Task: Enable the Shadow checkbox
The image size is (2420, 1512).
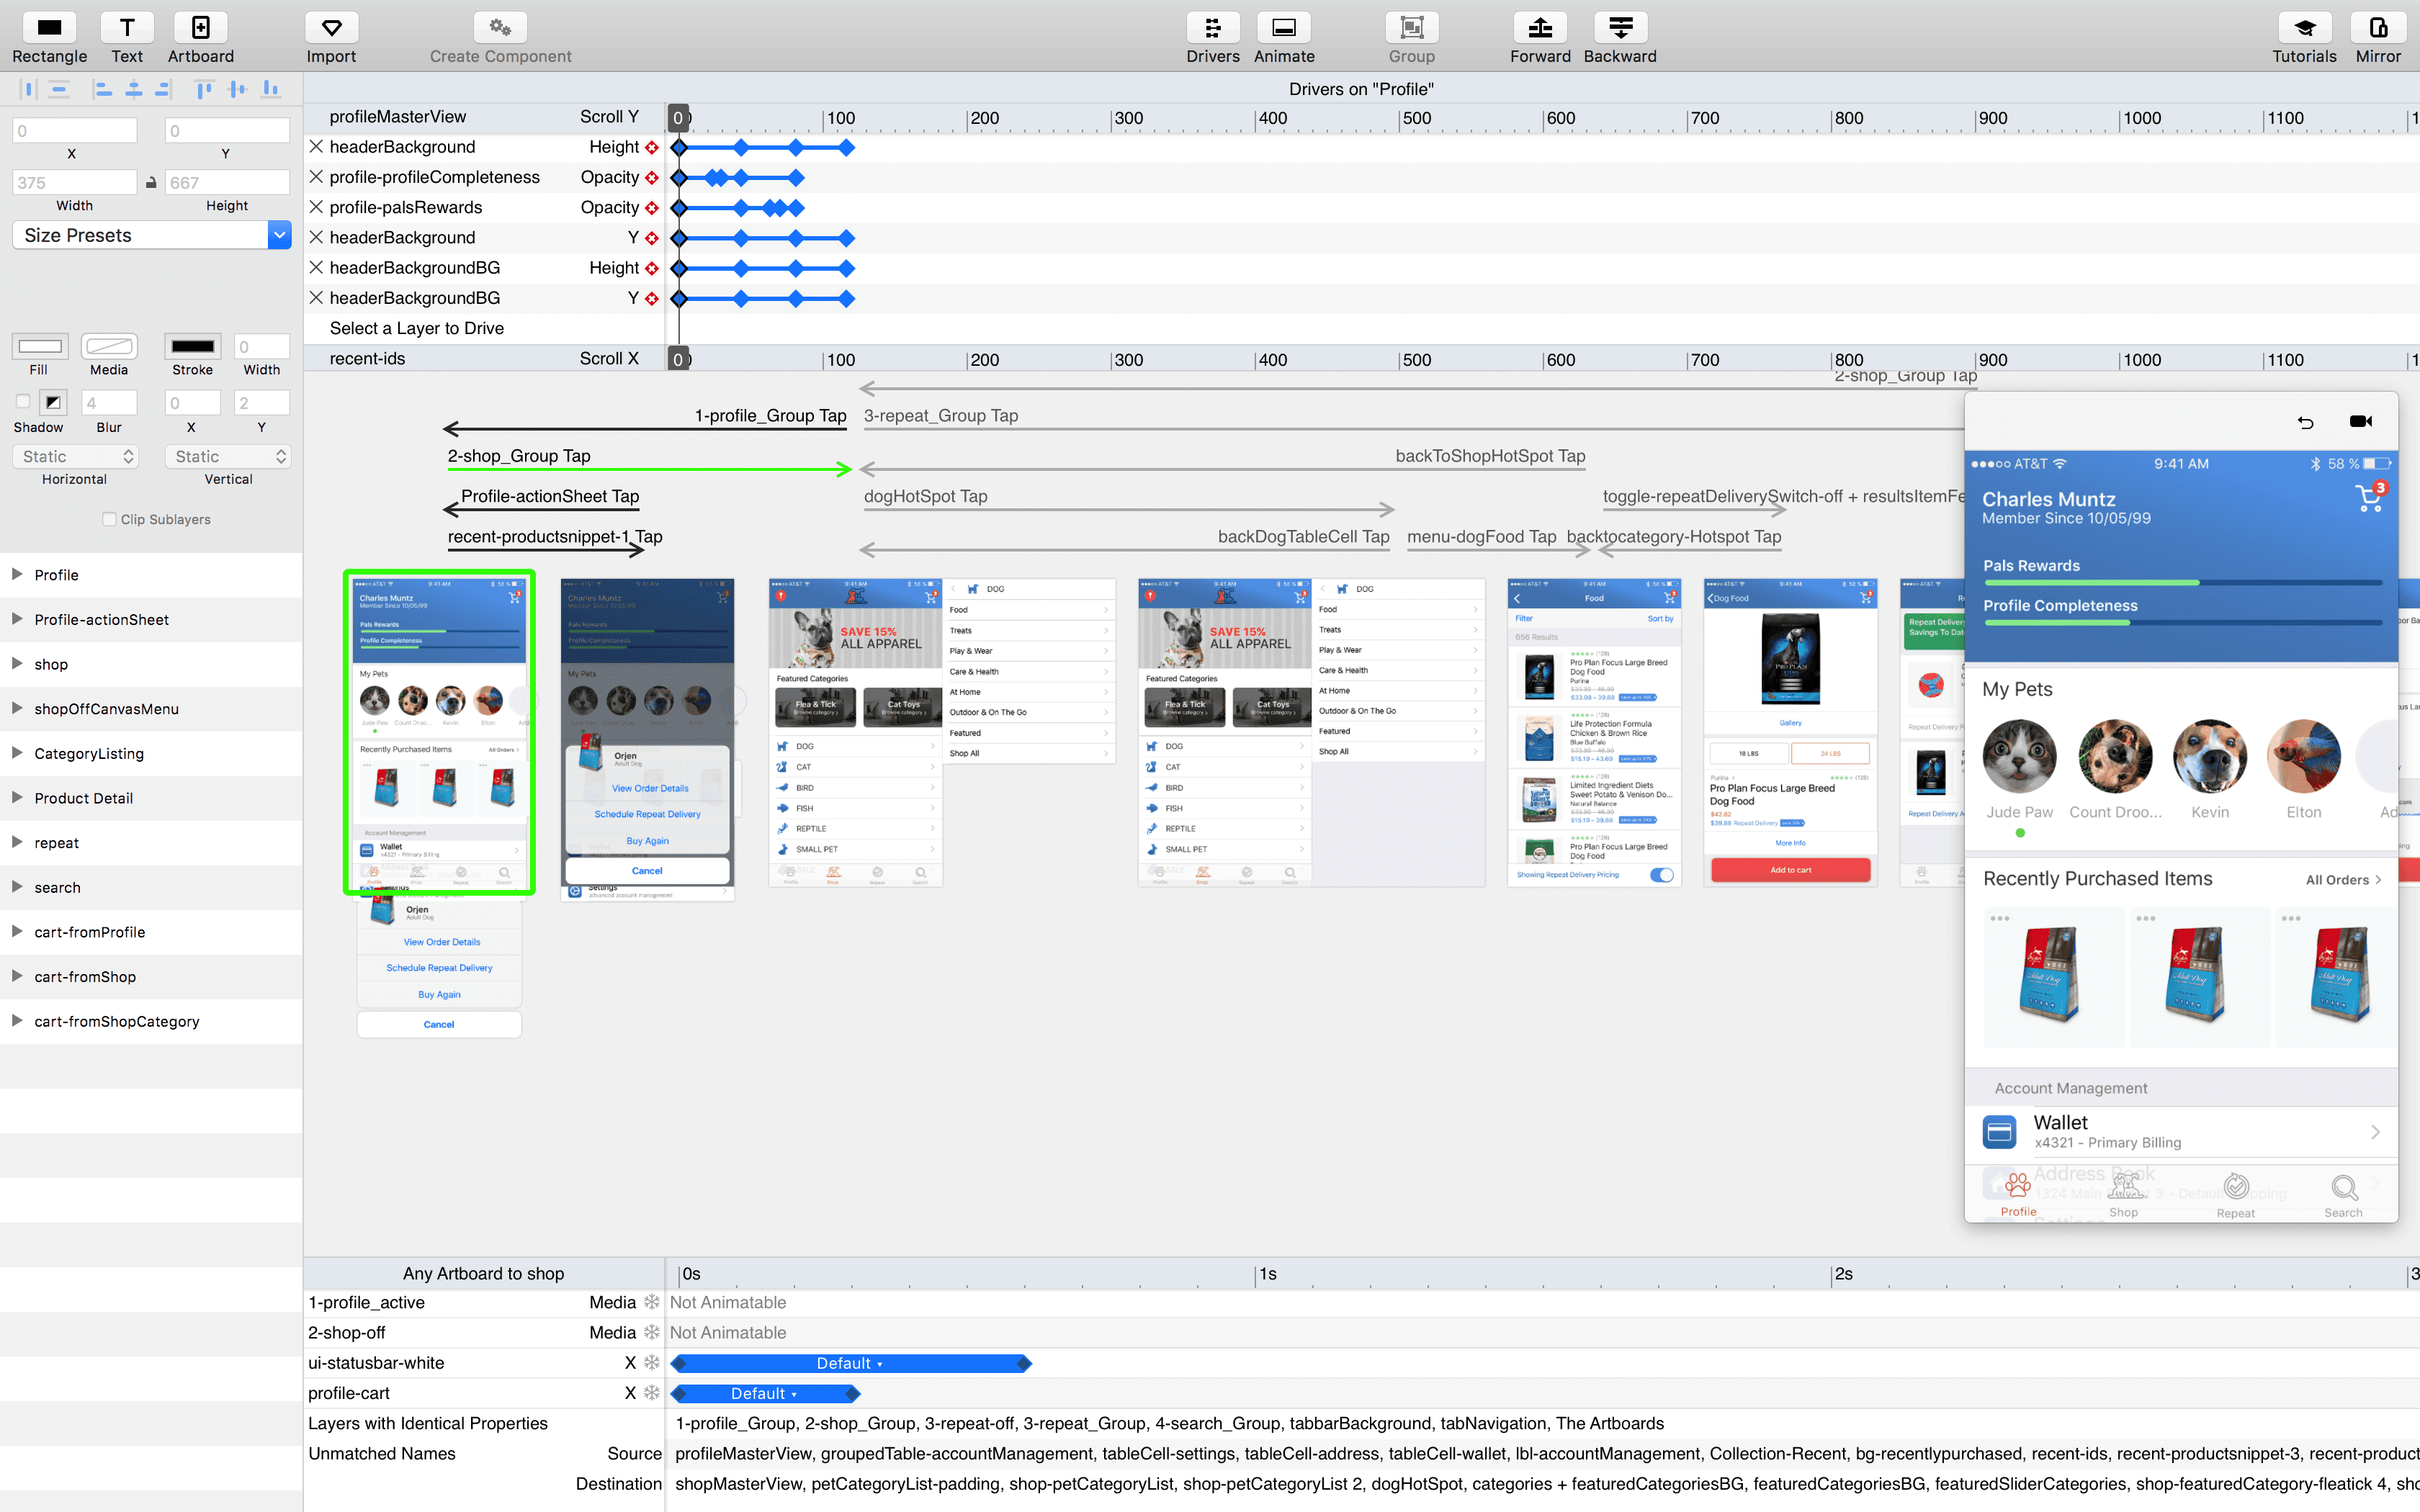Action: point(22,402)
